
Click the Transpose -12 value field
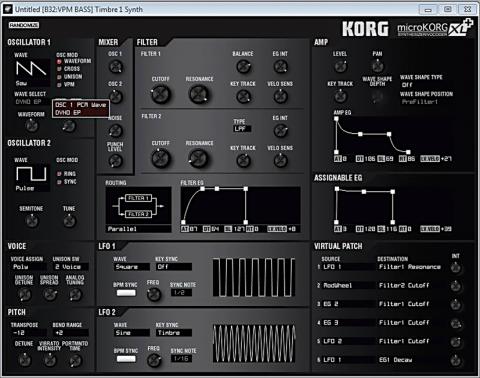pos(29,333)
